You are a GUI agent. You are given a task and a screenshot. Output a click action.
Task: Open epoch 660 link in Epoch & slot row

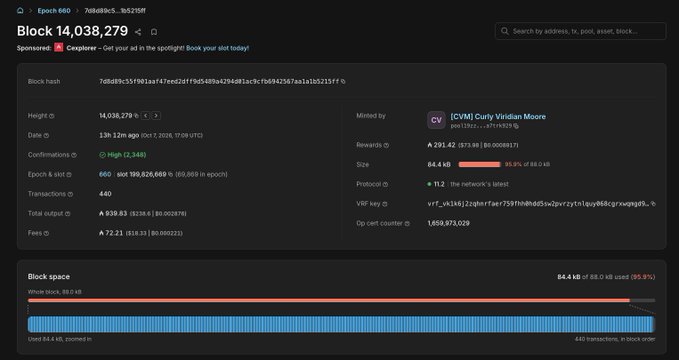[x=105, y=174]
